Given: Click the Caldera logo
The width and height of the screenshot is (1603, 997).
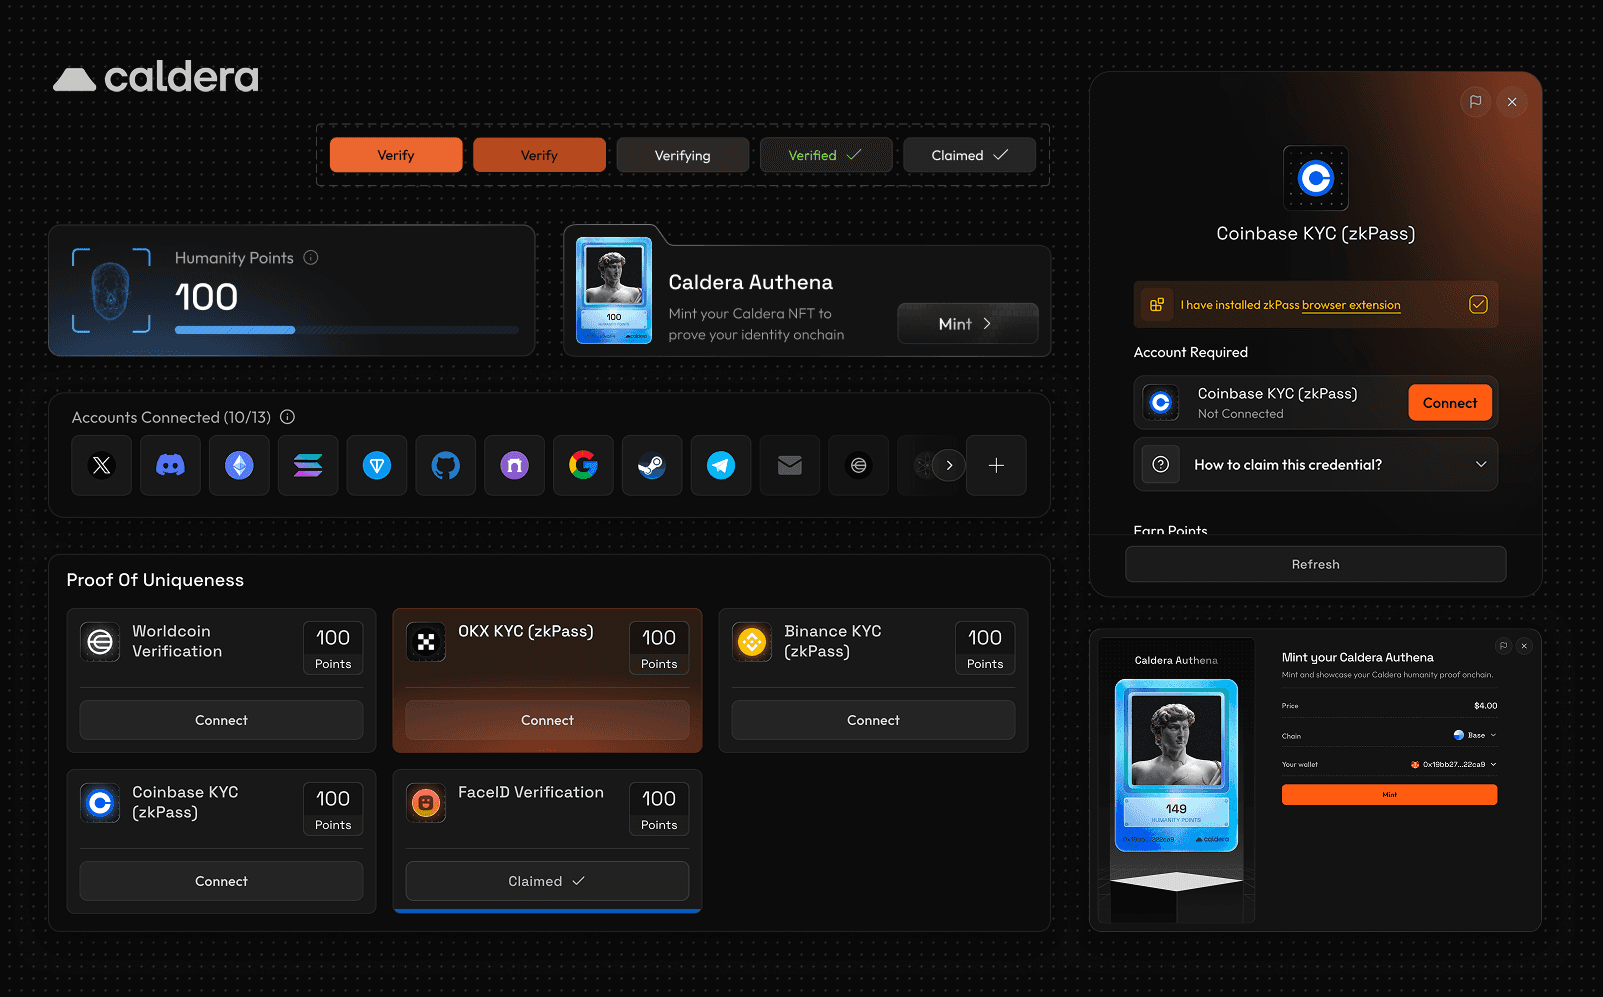Looking at the screenshot, I should coord(156,78).
